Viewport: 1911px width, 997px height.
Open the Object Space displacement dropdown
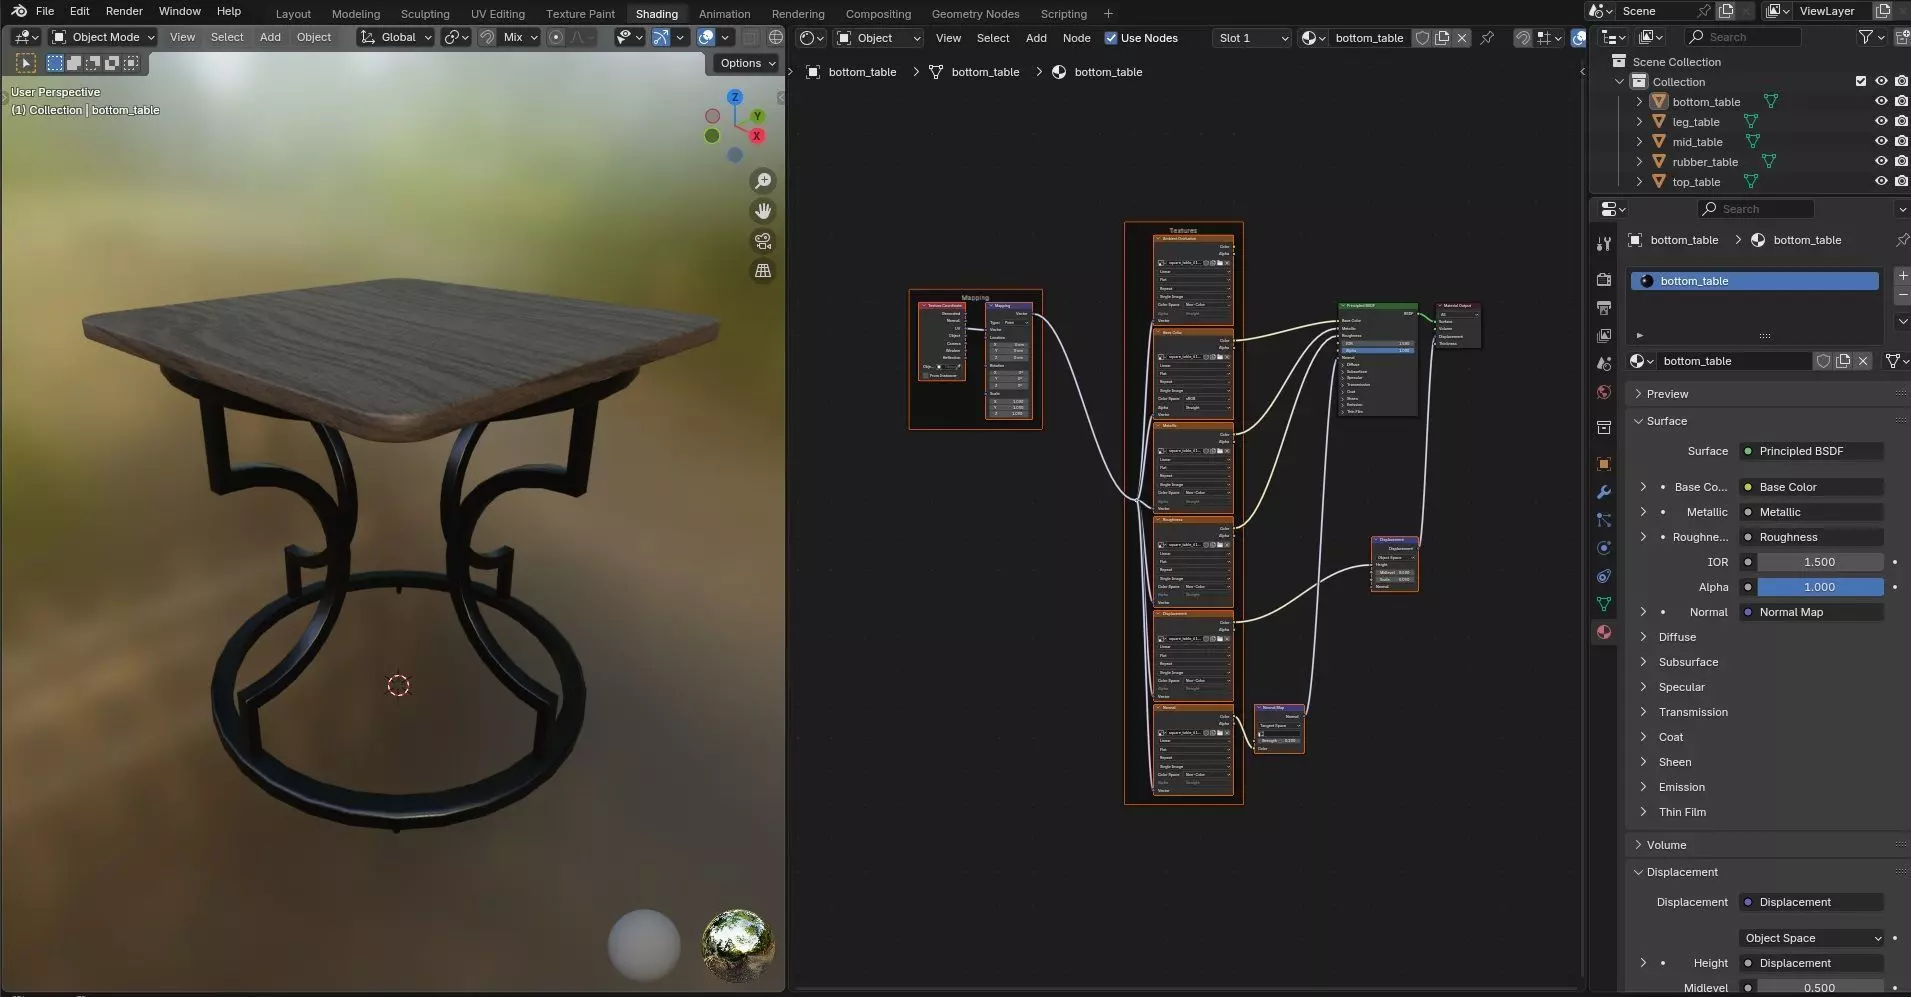tap(1812, 938)
